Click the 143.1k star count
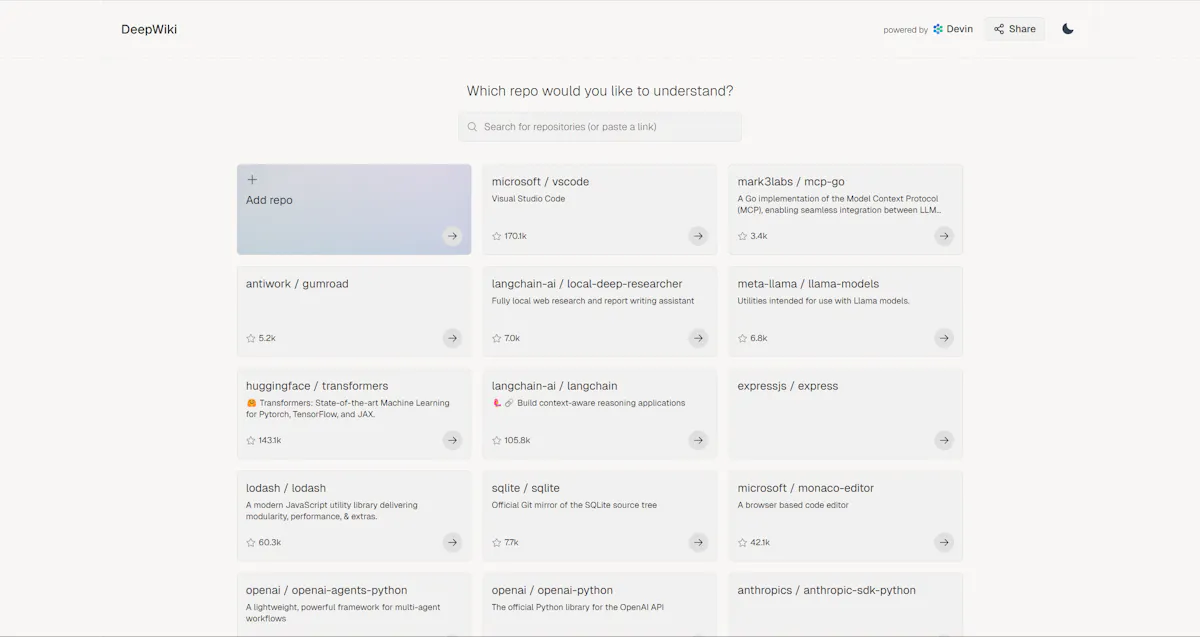Screen dimensions: 1200x637 pyautogui.click(x=270, y=440)
